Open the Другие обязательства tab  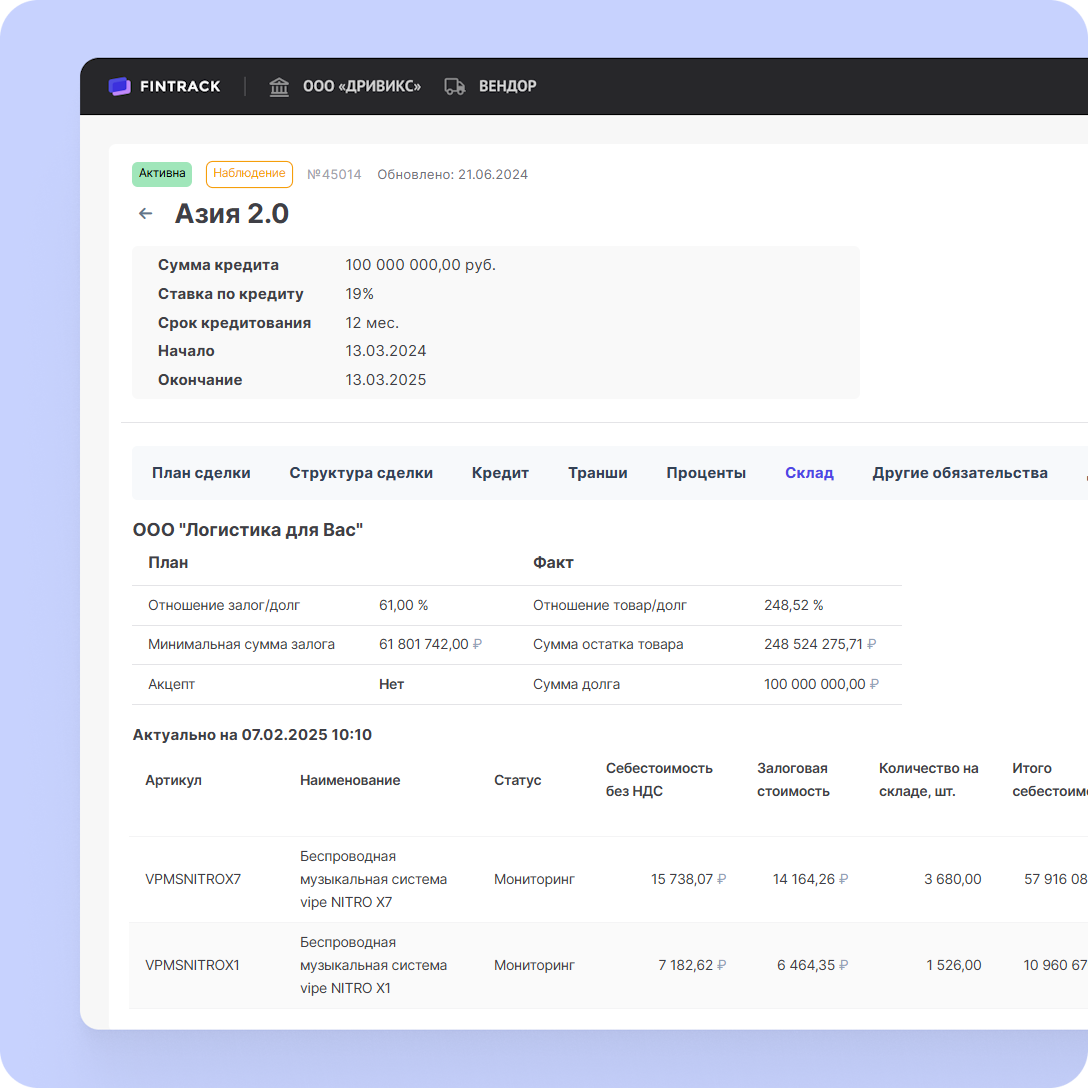tap(960, 473)
